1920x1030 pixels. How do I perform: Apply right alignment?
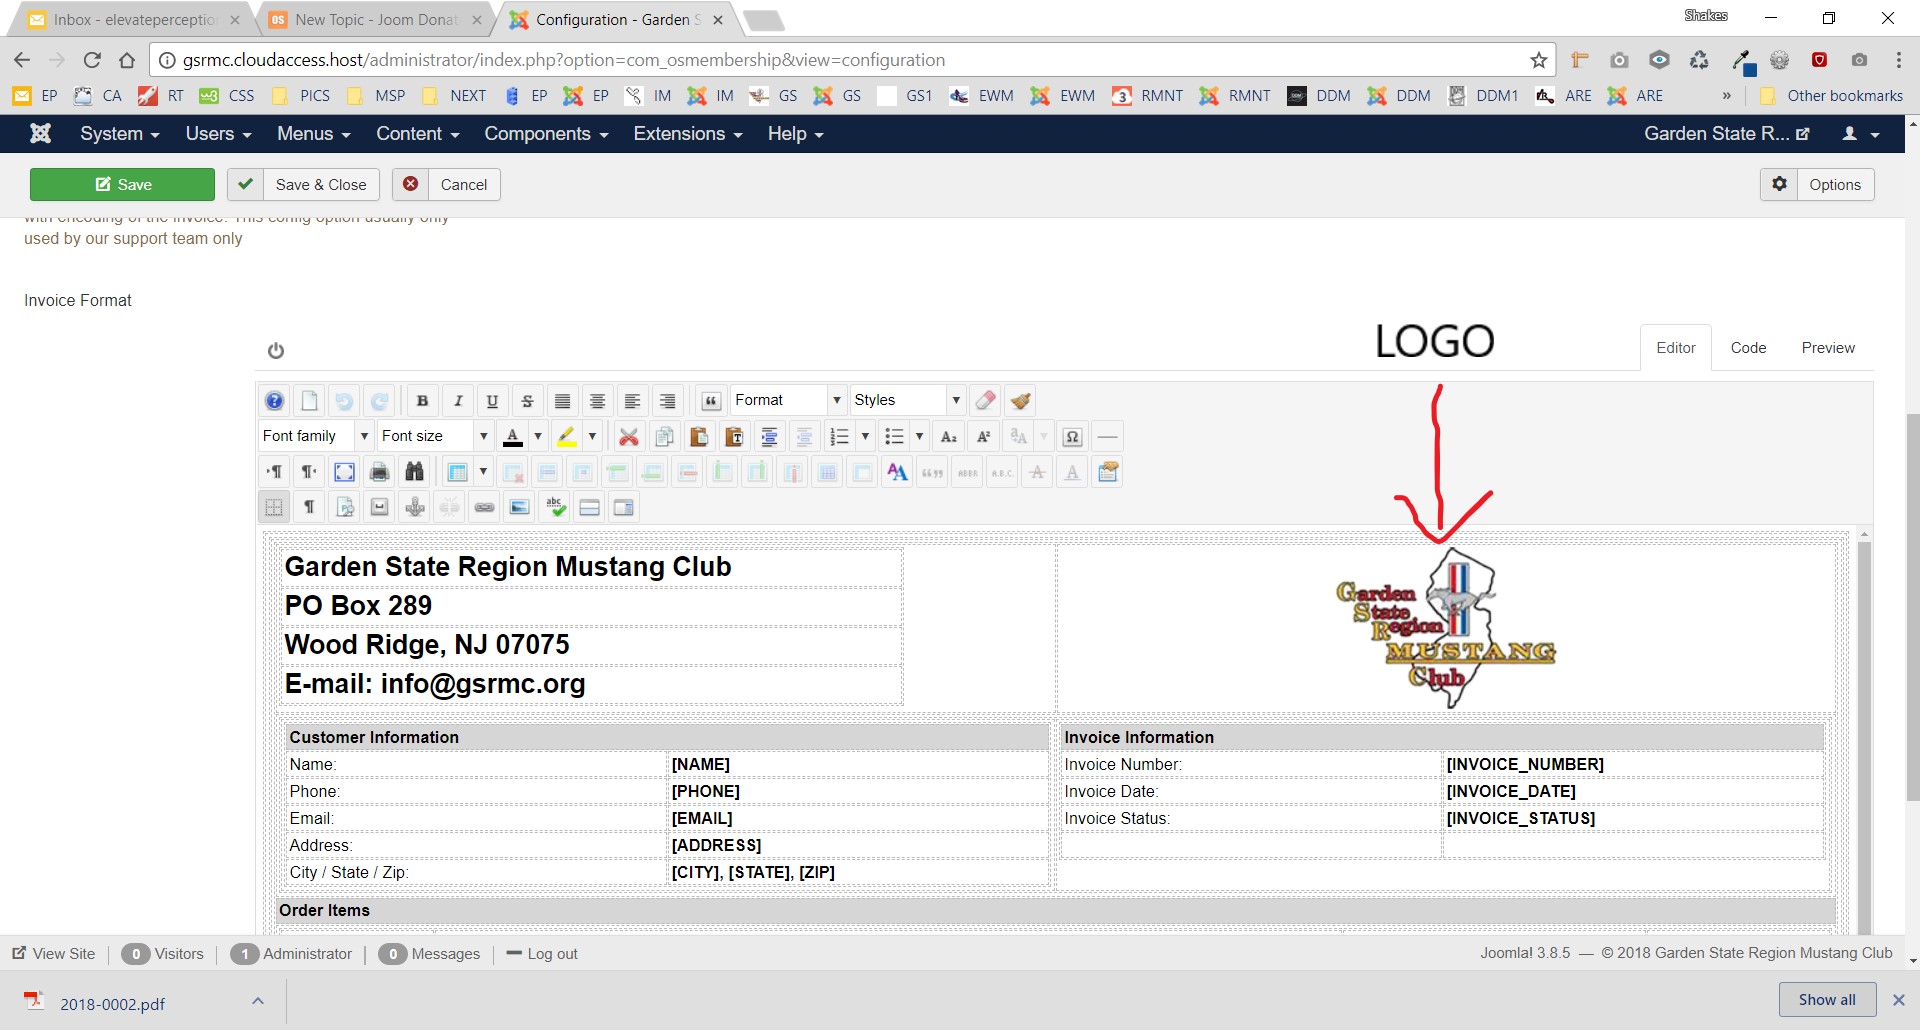(x=667, y=401)
